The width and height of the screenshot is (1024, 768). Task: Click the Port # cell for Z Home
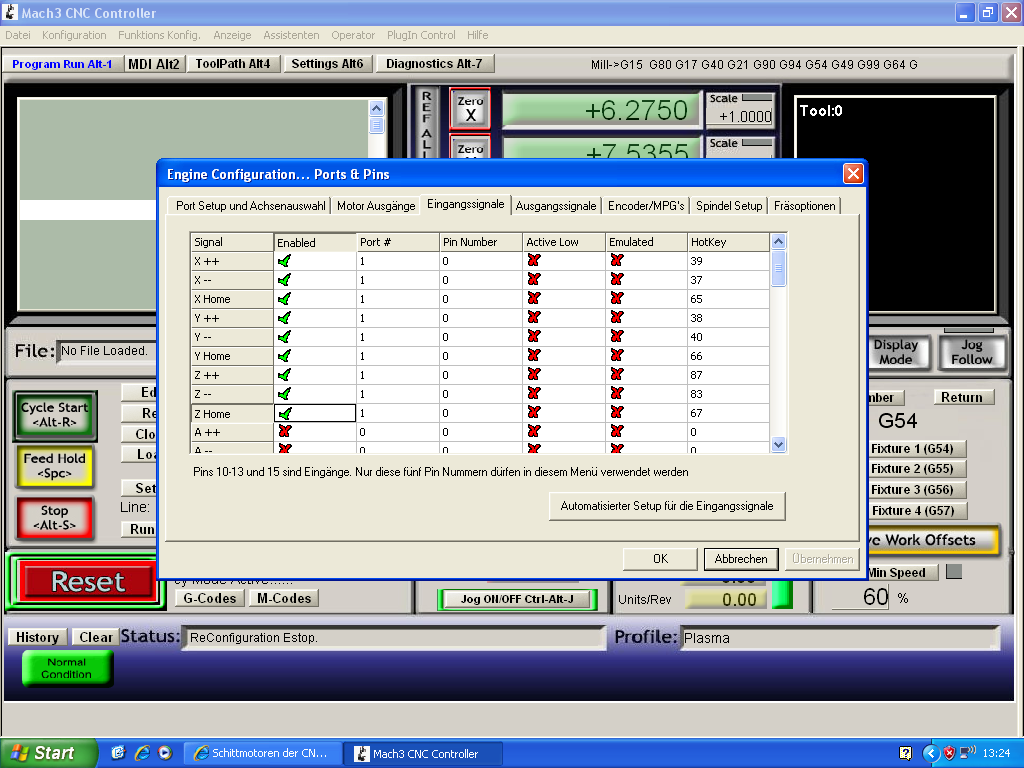[397, 413]
